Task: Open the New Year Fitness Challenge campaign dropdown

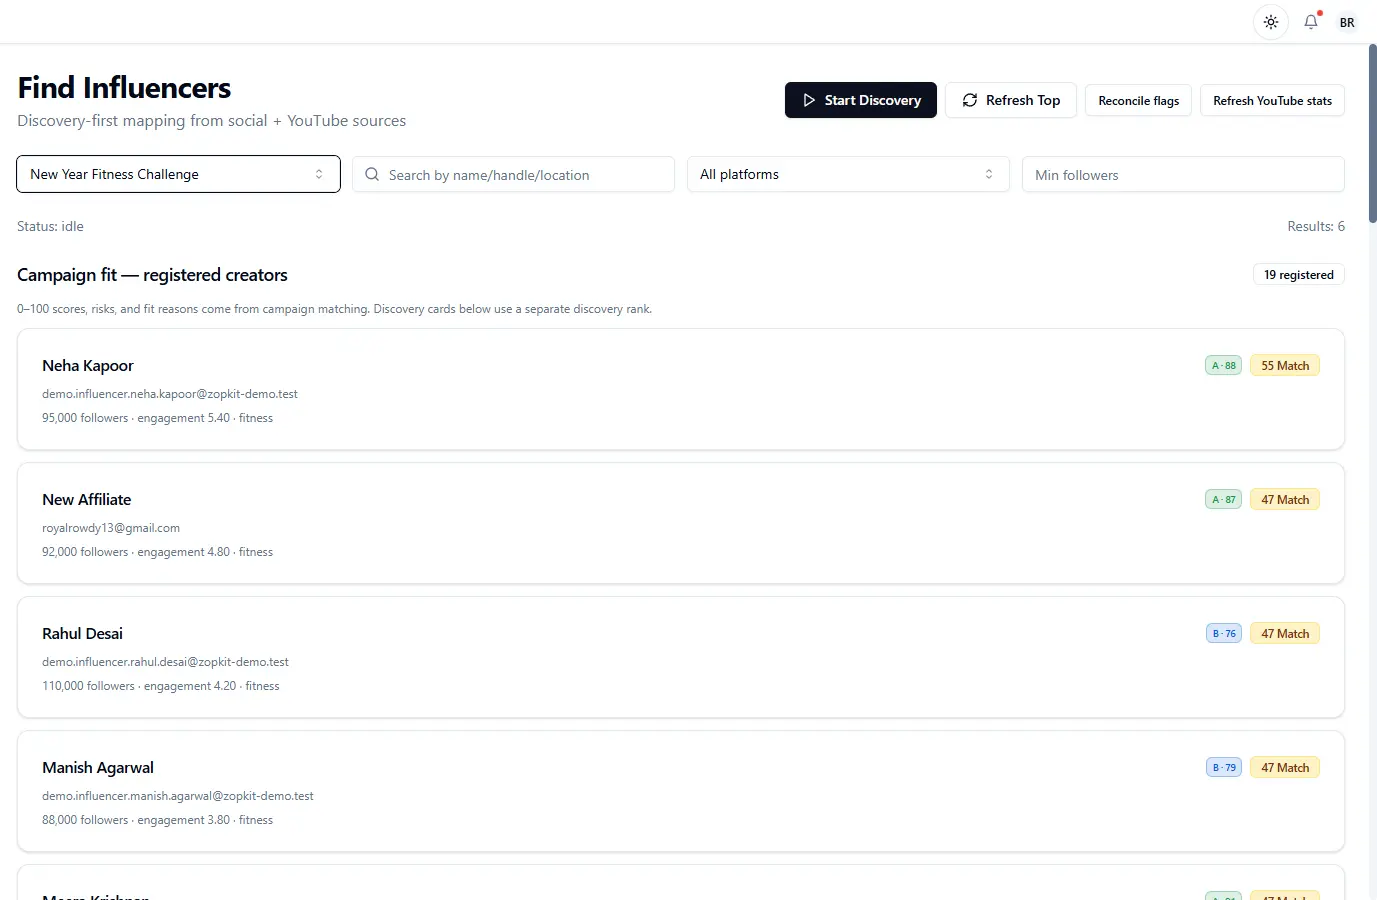Action: click(x=179, y=174)
